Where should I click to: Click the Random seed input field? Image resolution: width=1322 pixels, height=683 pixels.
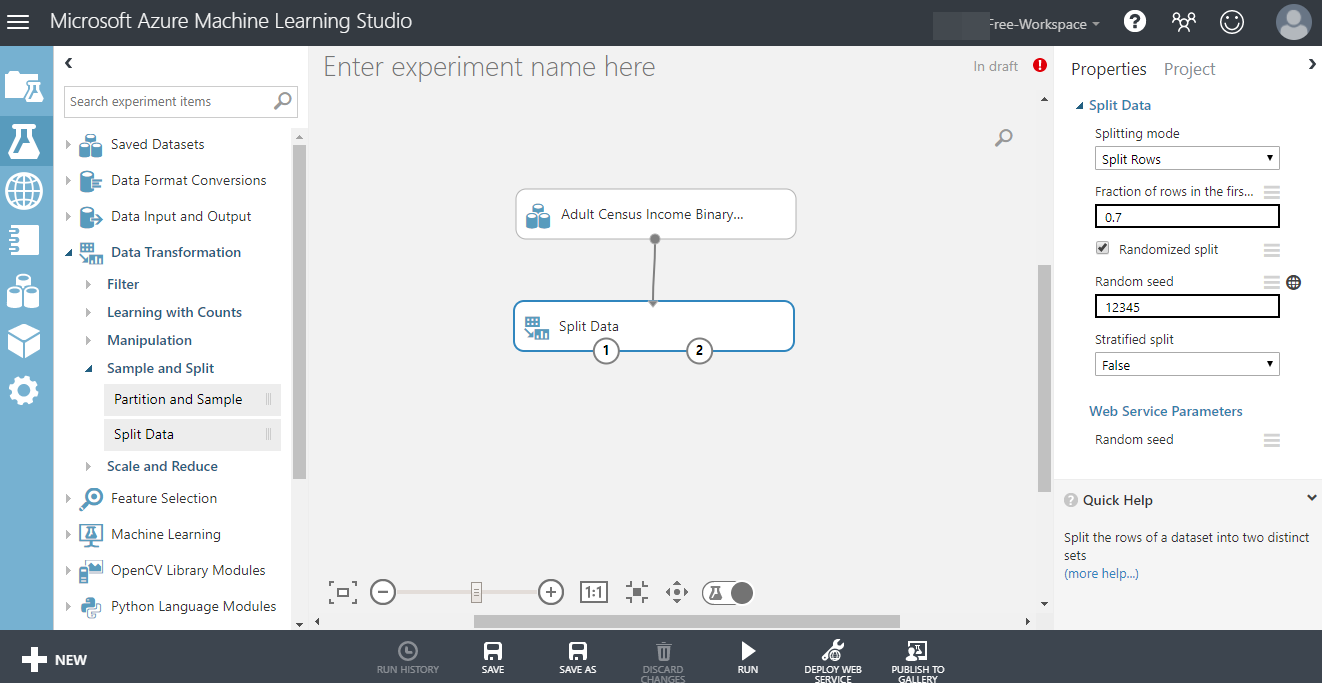(1187, 306)
